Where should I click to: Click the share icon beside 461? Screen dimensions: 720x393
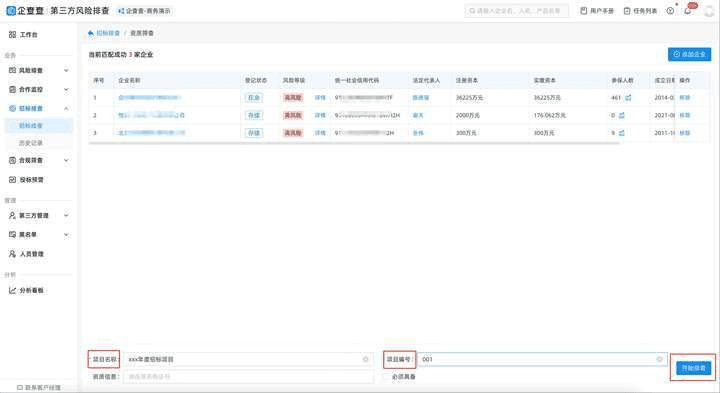click(x=628, y=97)
